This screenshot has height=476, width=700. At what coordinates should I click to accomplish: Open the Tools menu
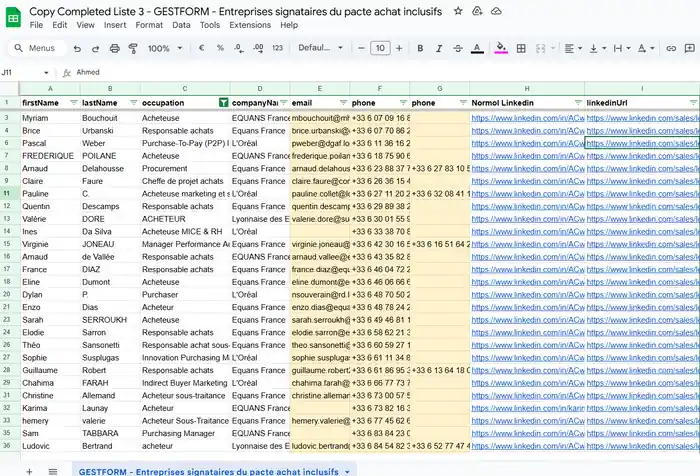coord(210,25)
